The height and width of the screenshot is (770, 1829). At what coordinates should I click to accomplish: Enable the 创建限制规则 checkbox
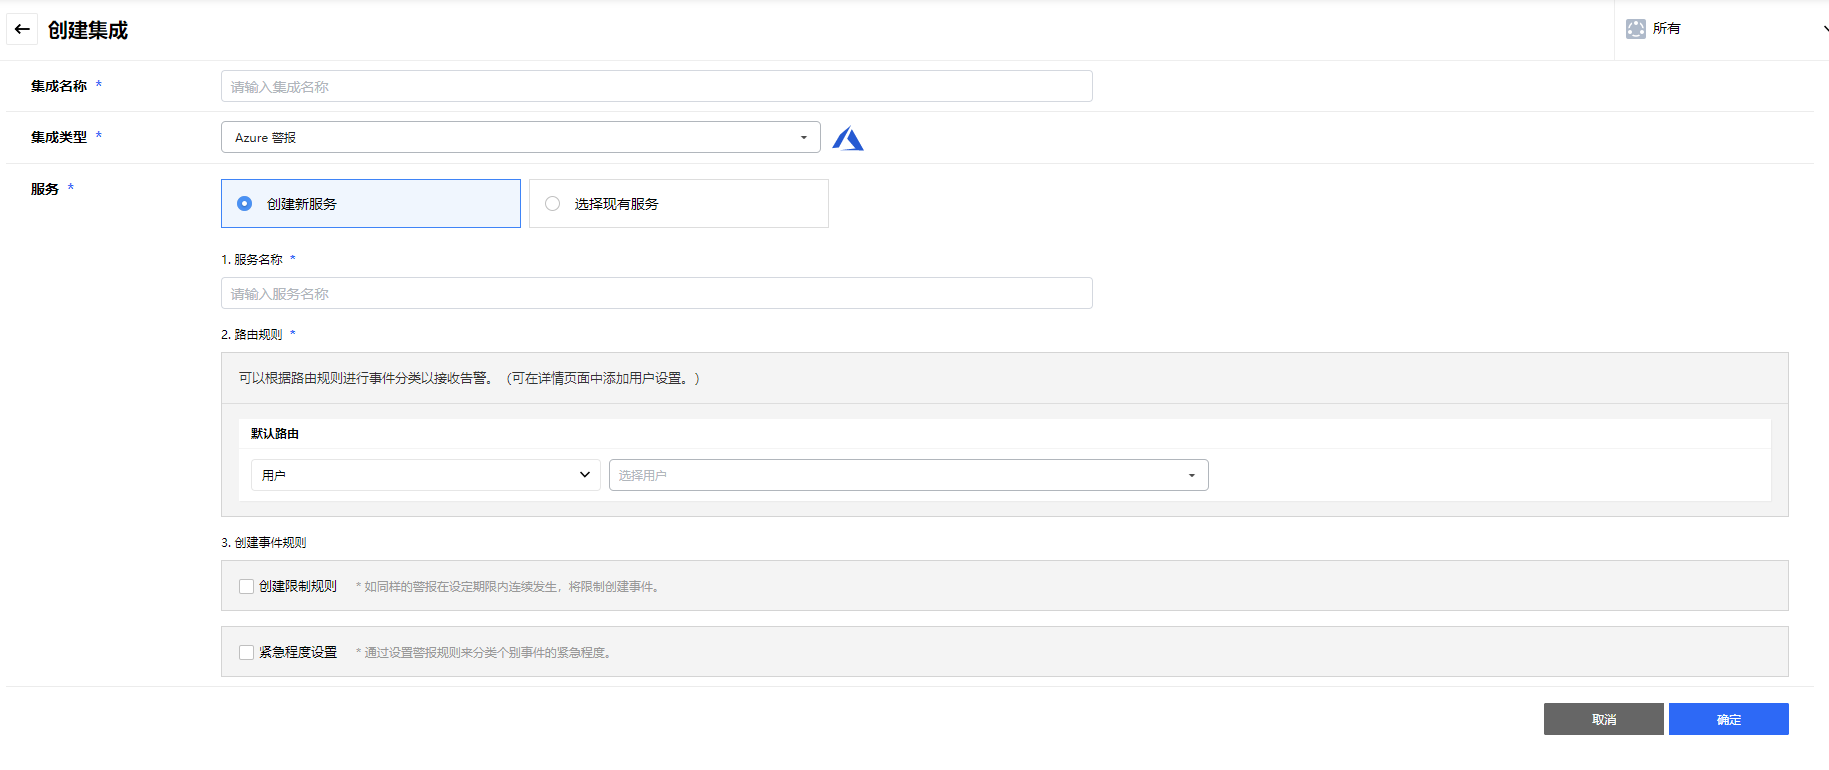click(x=246, y=587)
